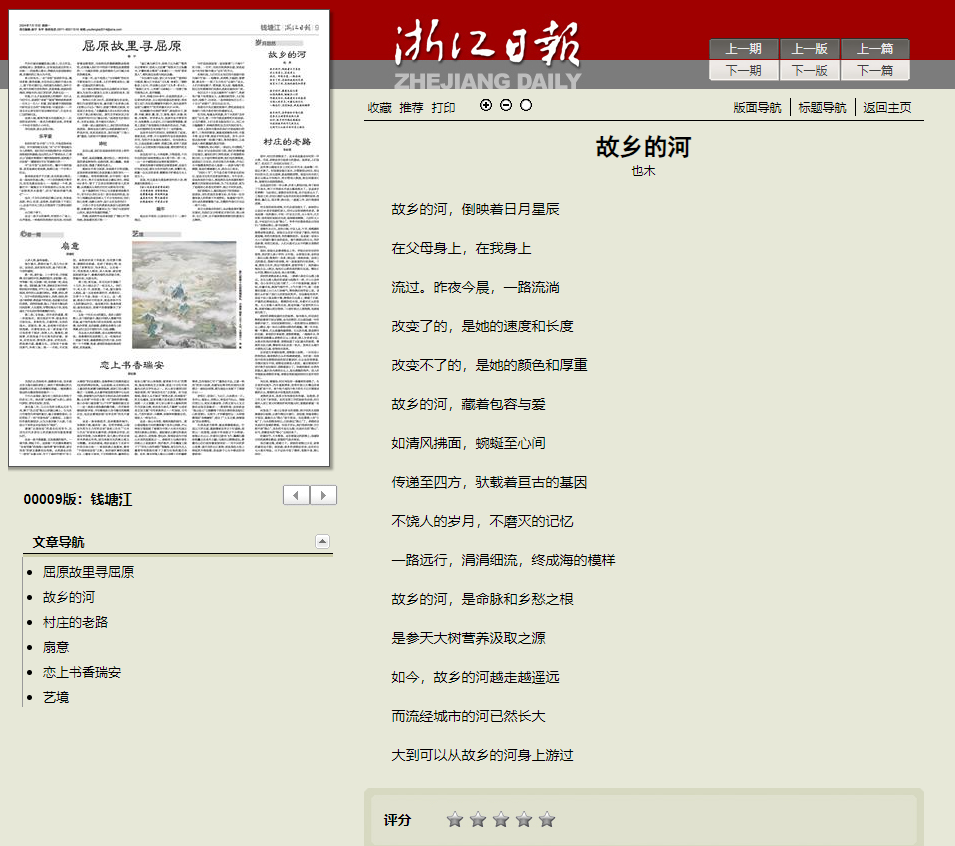
Task: Open article 恋上书香瑞安 in navigation list
Action: 82,672
